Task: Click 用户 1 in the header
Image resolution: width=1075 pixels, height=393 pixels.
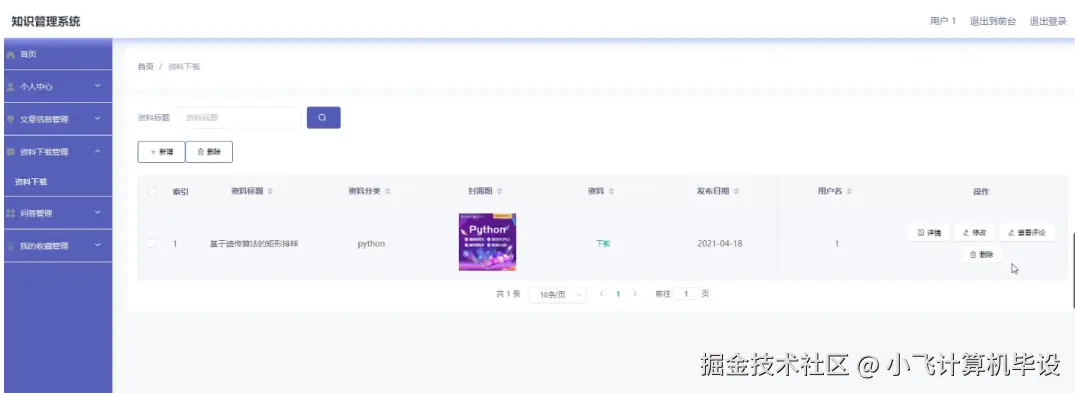Action: coord(943,21)
